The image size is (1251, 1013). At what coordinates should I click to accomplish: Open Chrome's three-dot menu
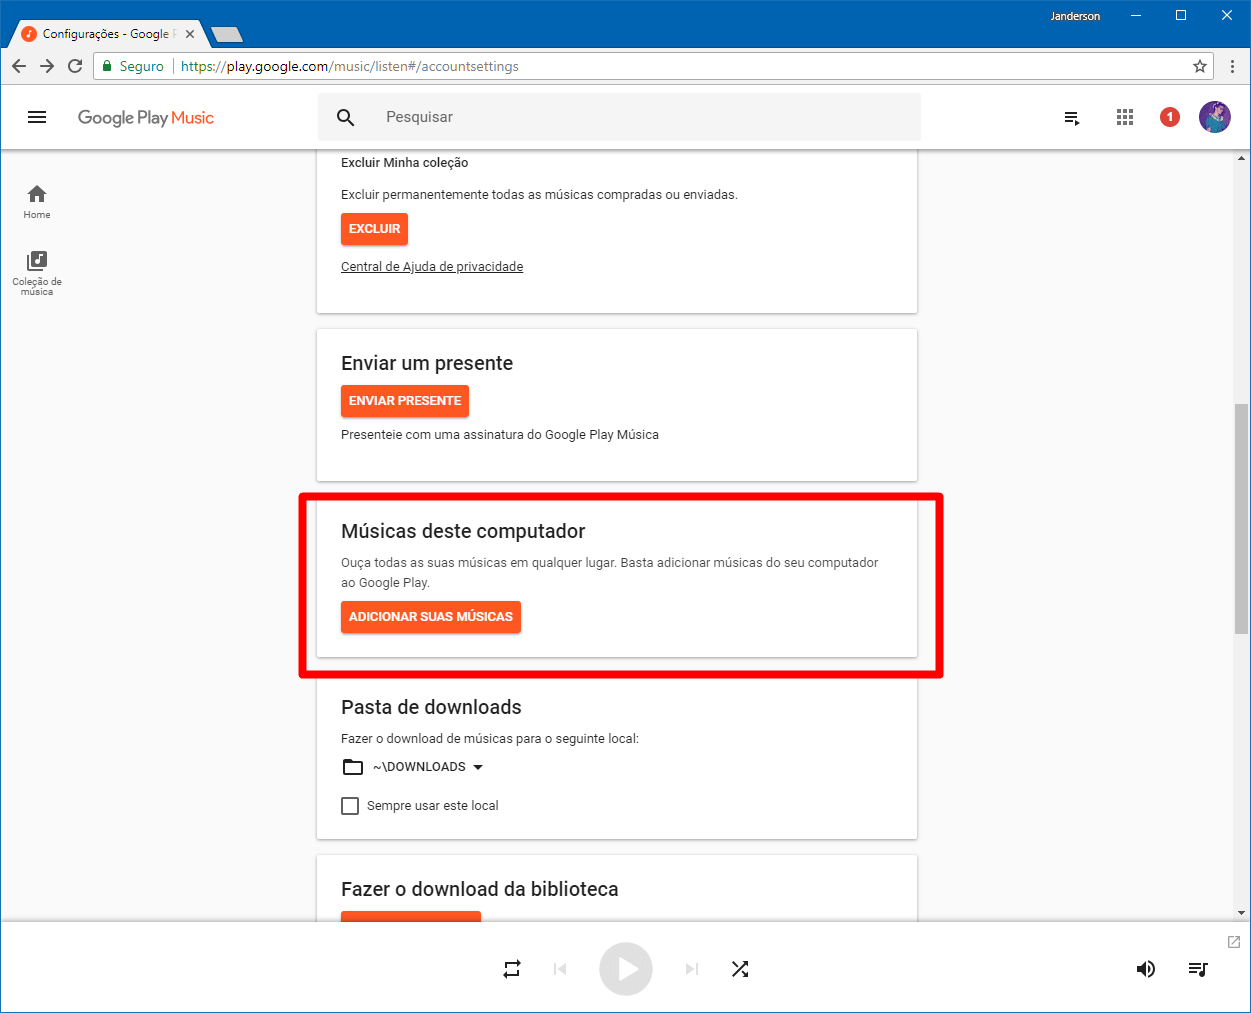pyautogui.click(x=1232, y=65)
